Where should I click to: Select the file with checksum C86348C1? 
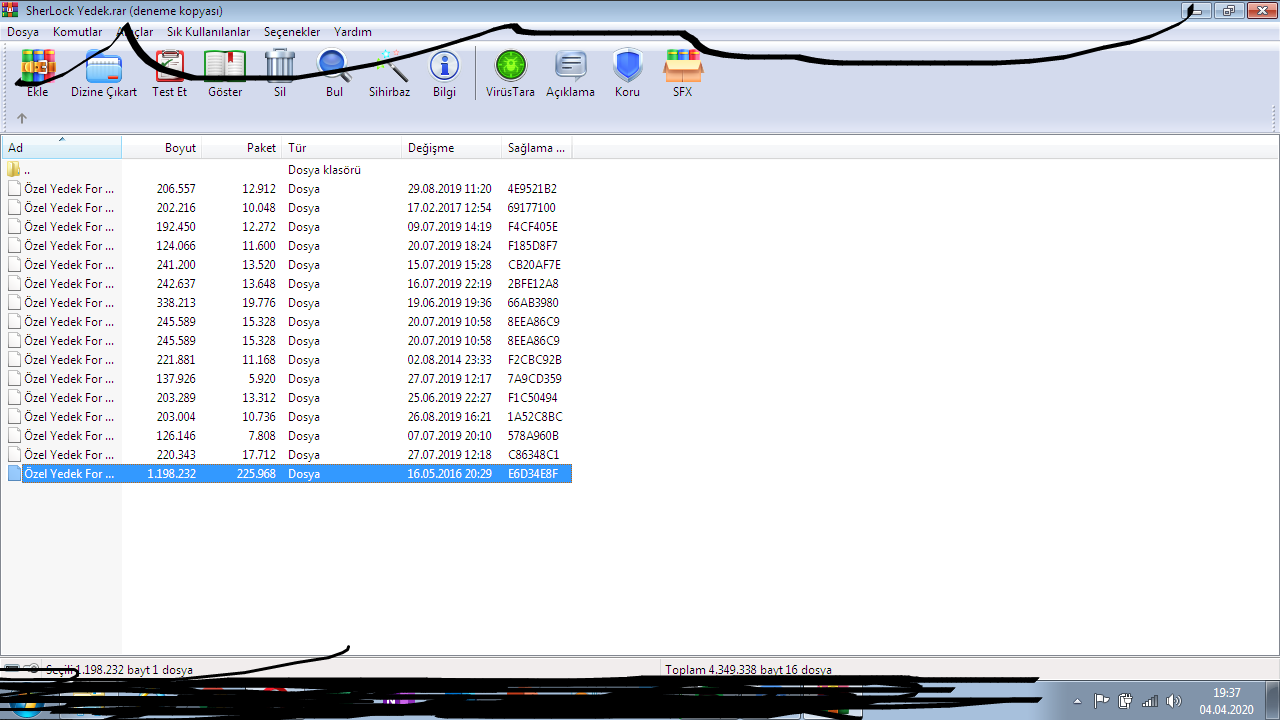pyautogui.click(x=287, y=455)
